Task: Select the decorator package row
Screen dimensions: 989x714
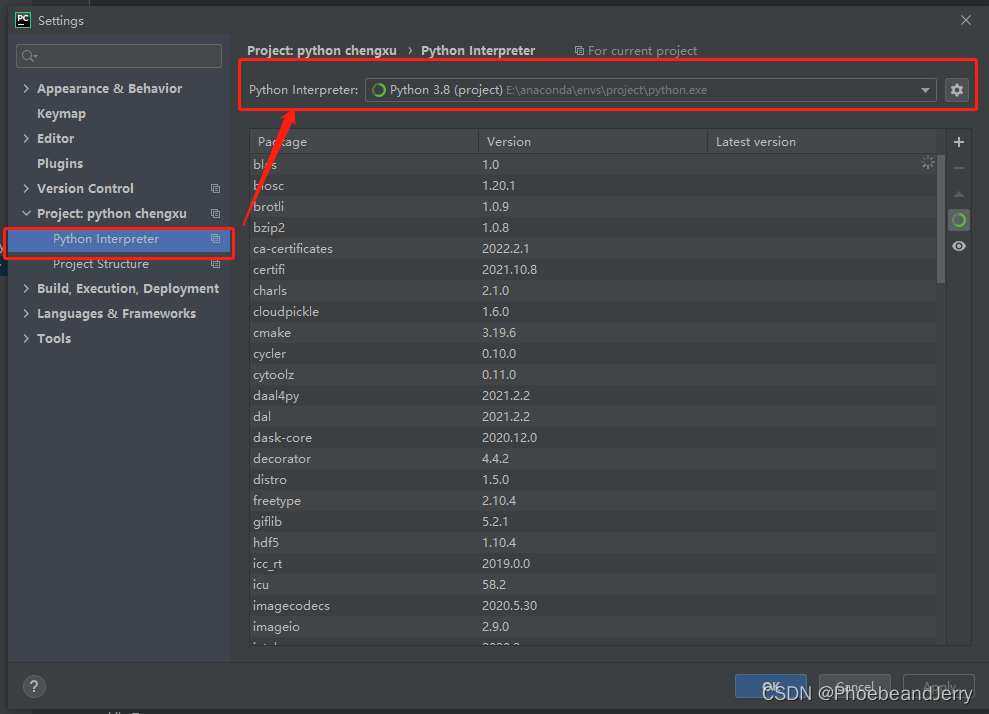Action: [593, 459]
